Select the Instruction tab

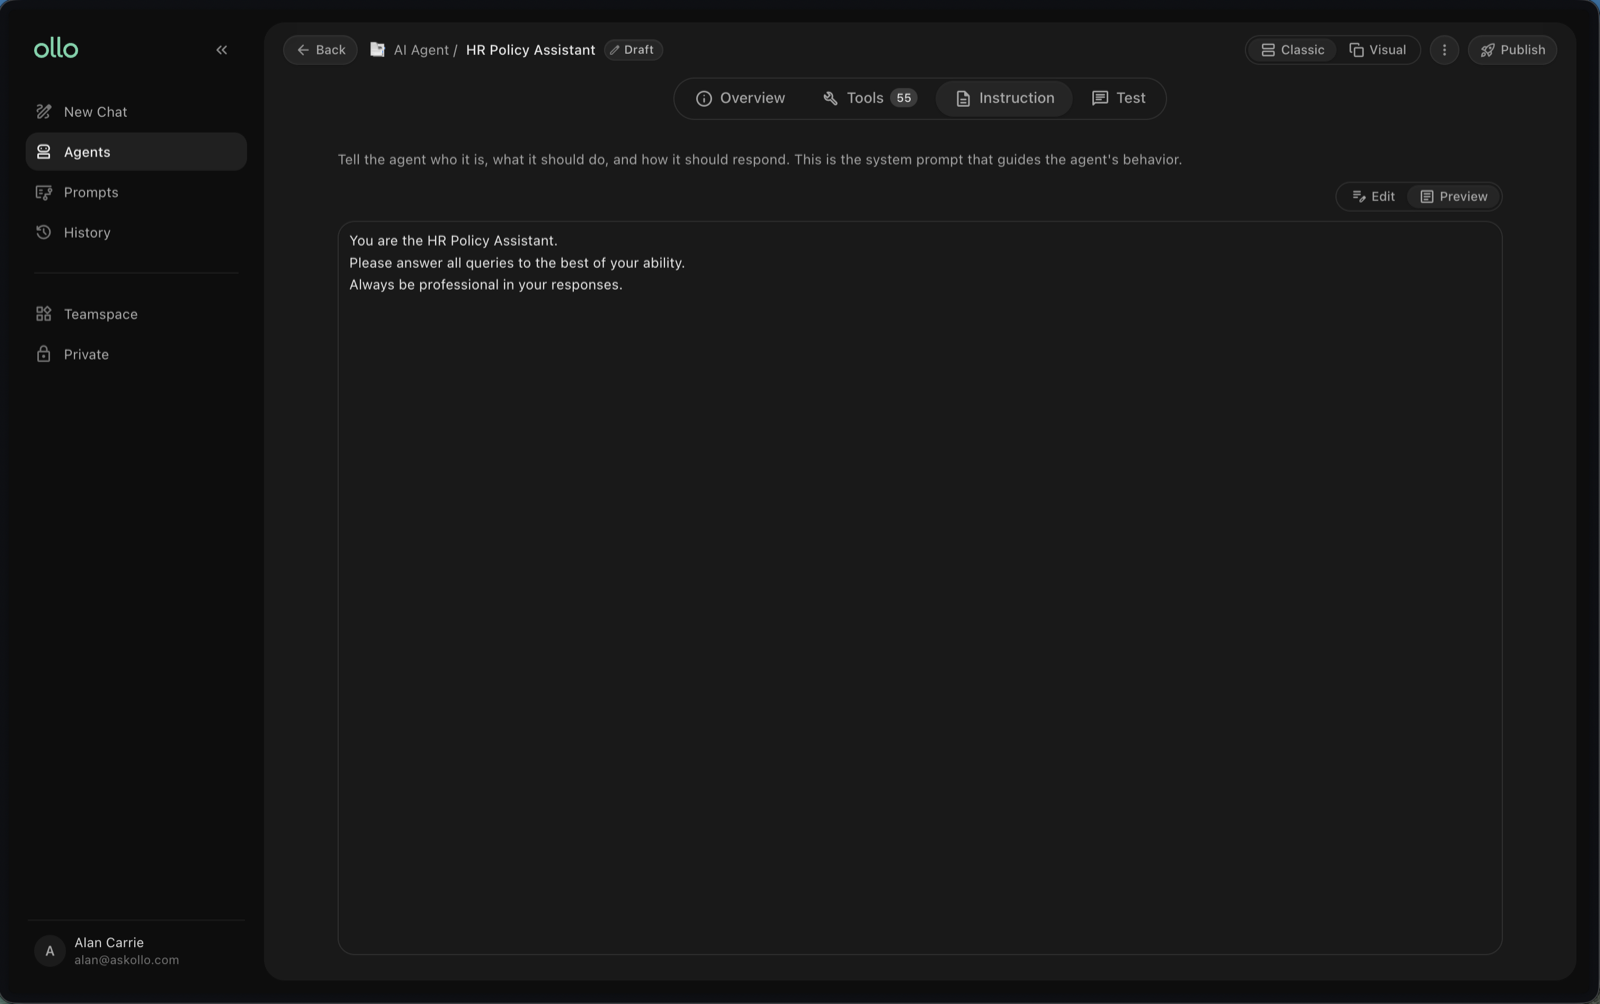tap(1004, 98)
